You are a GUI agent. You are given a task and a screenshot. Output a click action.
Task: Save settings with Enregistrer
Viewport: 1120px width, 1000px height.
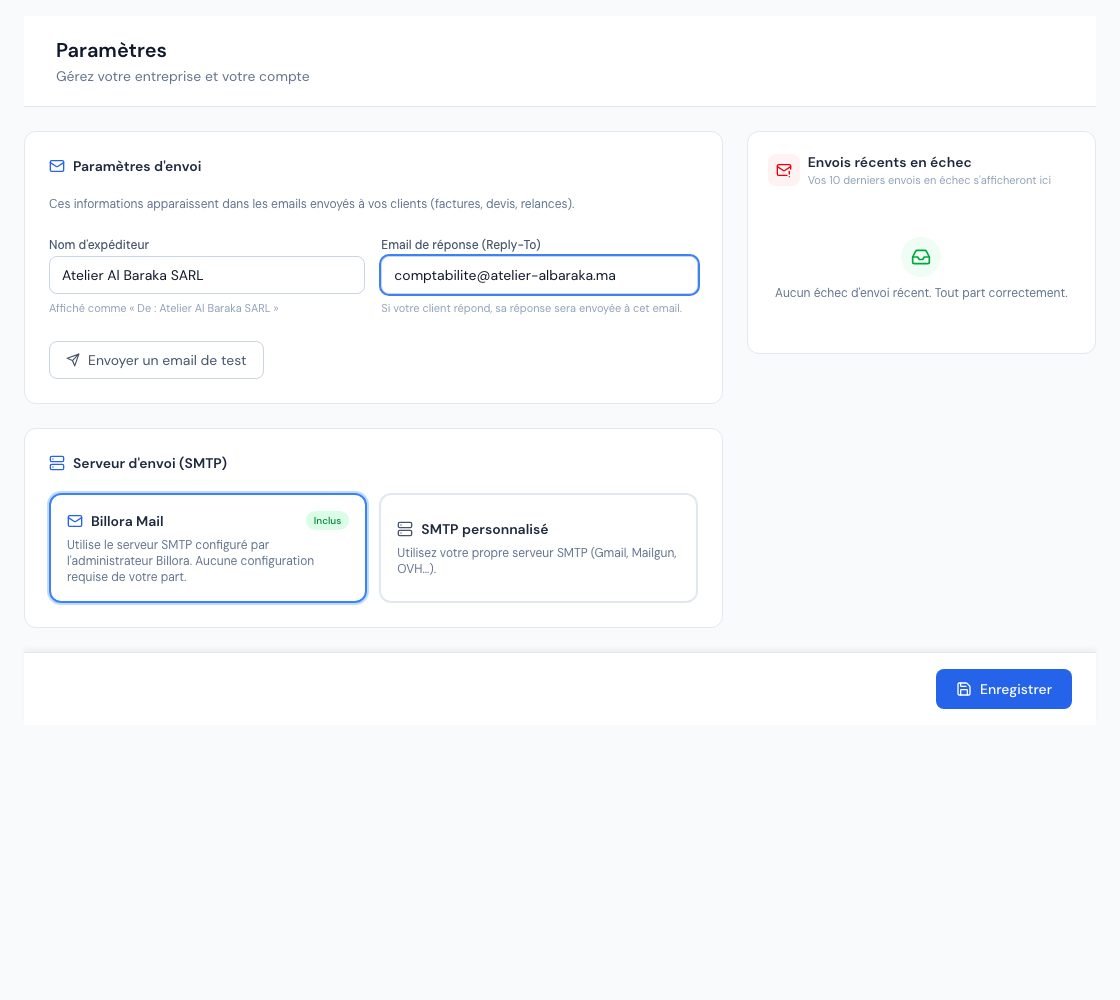point(1004,689)
